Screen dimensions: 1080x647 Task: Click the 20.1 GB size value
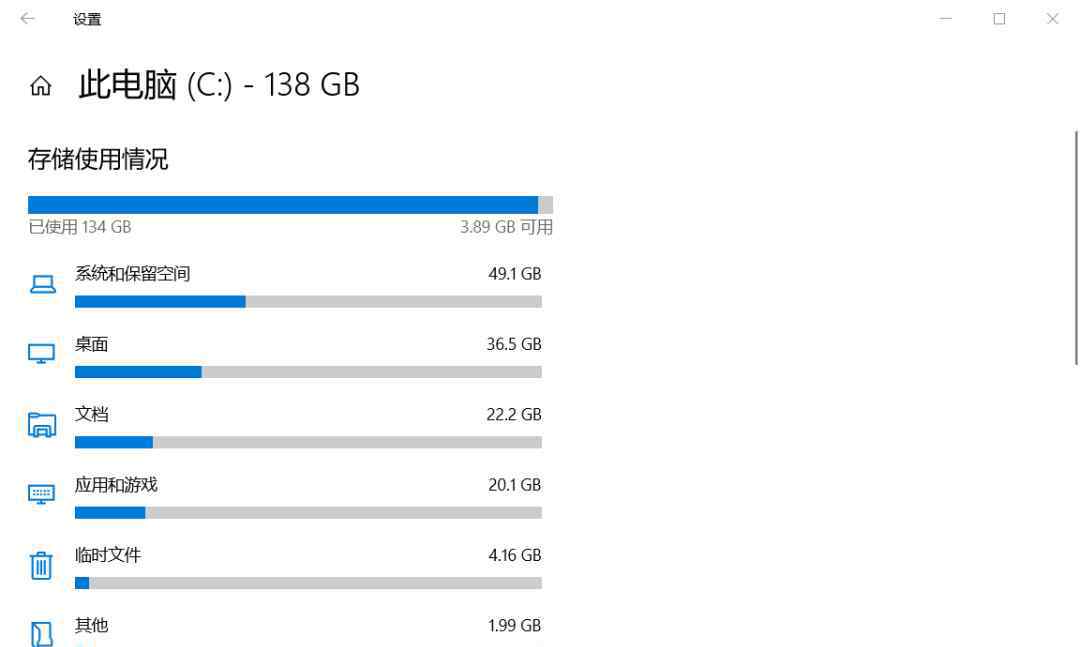[515, 485]
